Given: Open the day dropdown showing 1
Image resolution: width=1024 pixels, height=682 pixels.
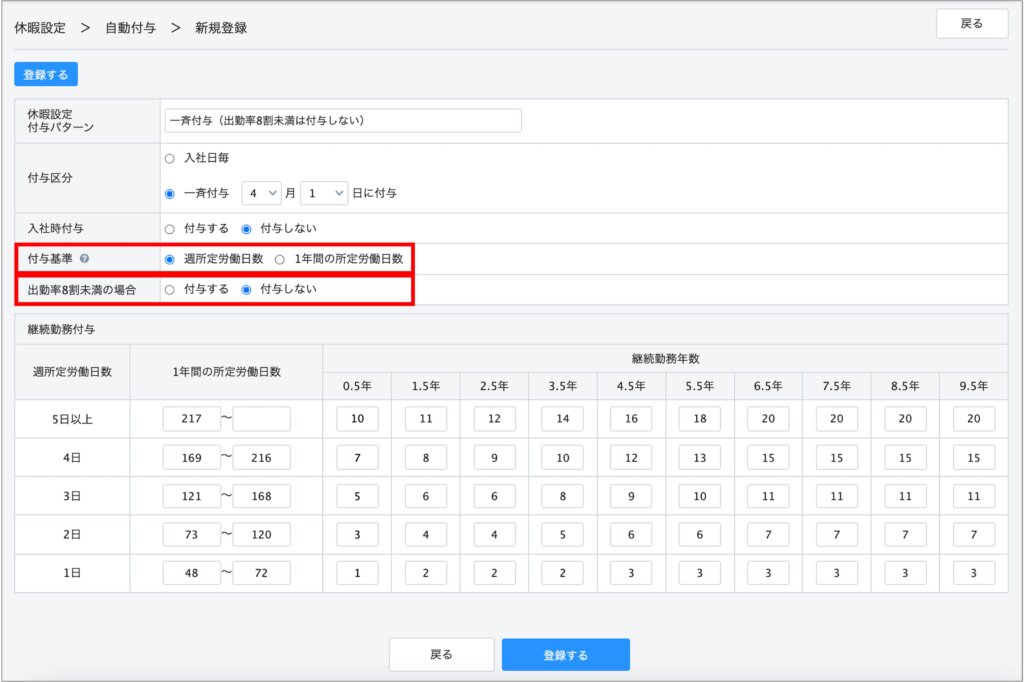Looking at the screenshot, I should 324,193.
